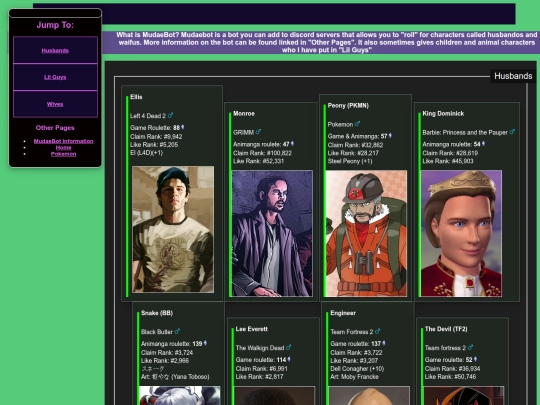Click the male symbol icon on The Devil (TF2) card
The width and height of the screenshot is (540, 405).
click(470, 347)
